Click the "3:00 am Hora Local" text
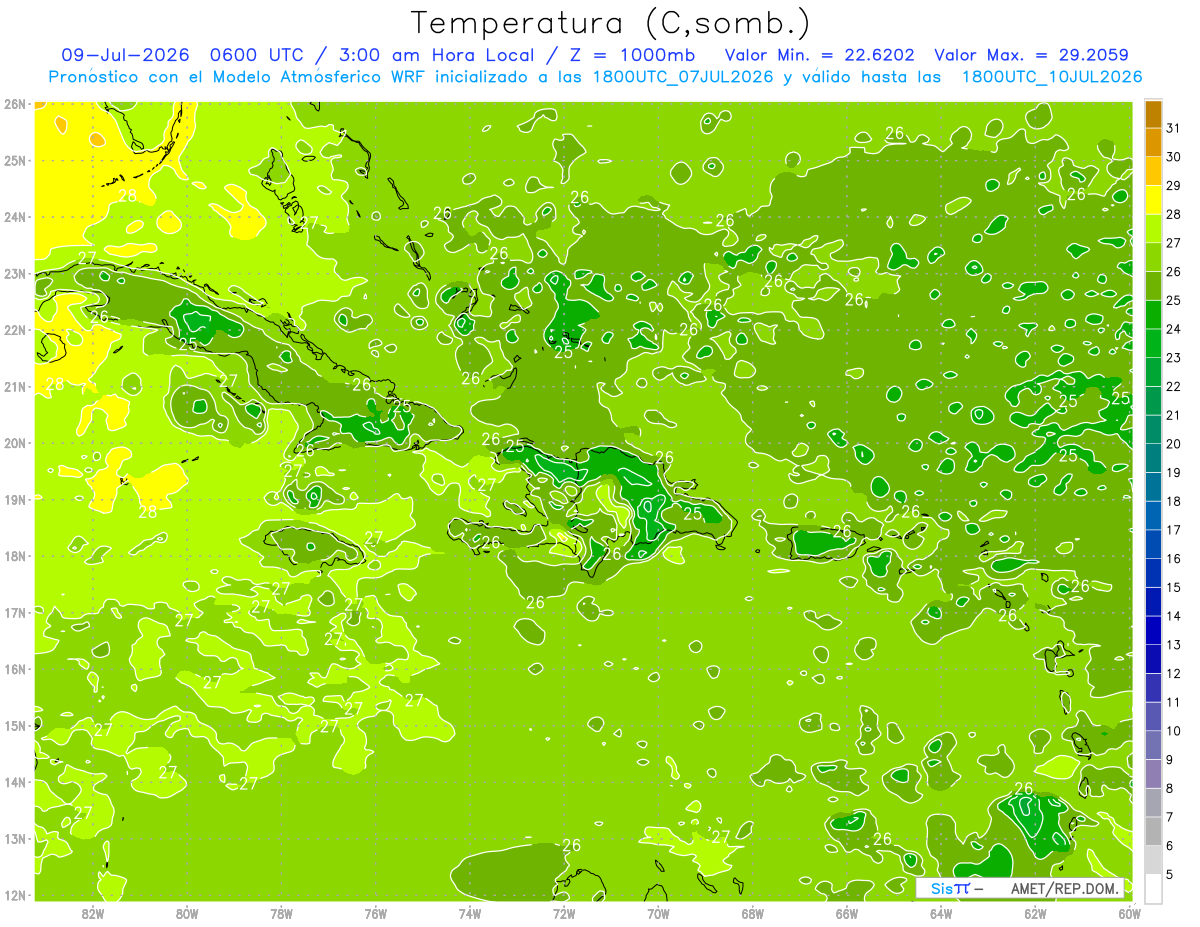 click(435, 55)
